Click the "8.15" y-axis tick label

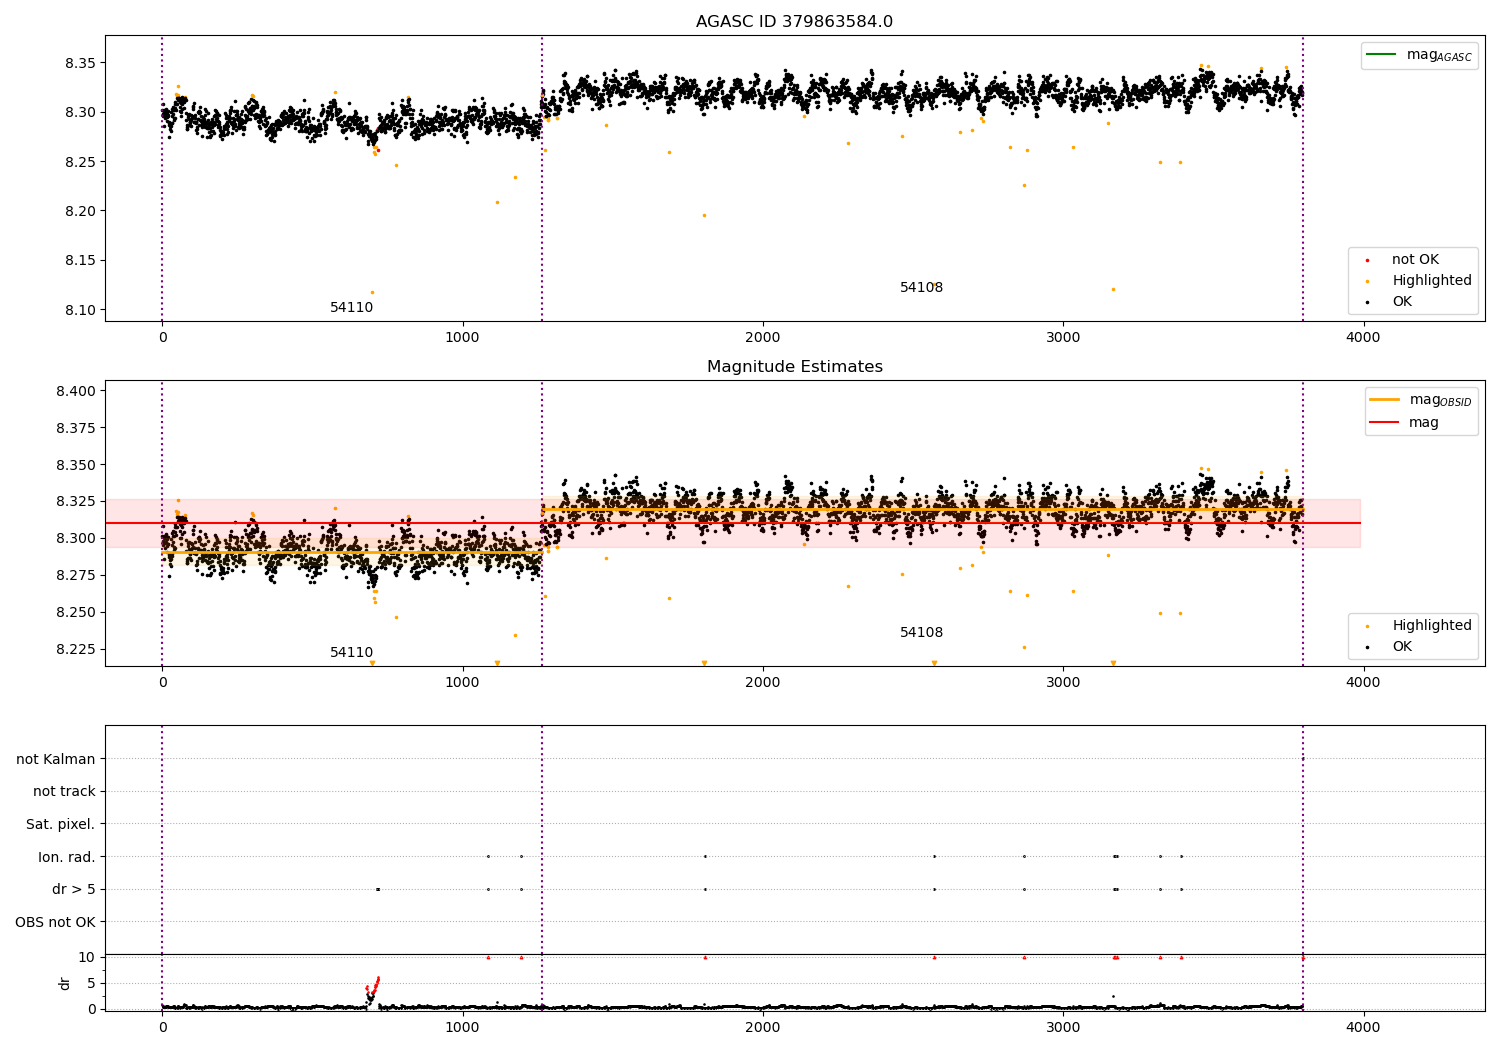[x=80, y=261]
